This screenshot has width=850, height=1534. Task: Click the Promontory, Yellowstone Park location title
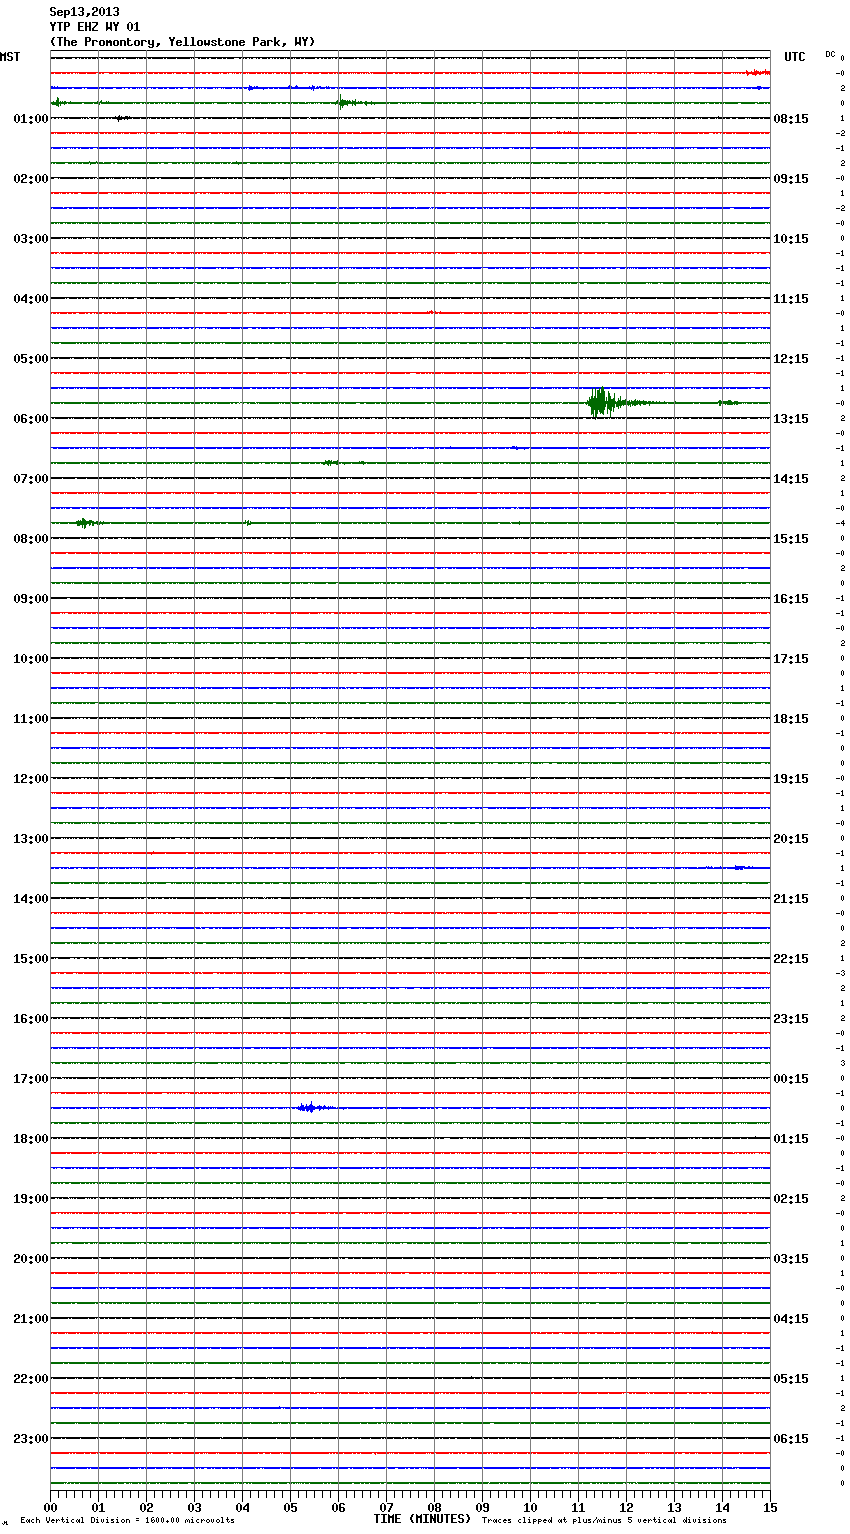tap(182, 42)
